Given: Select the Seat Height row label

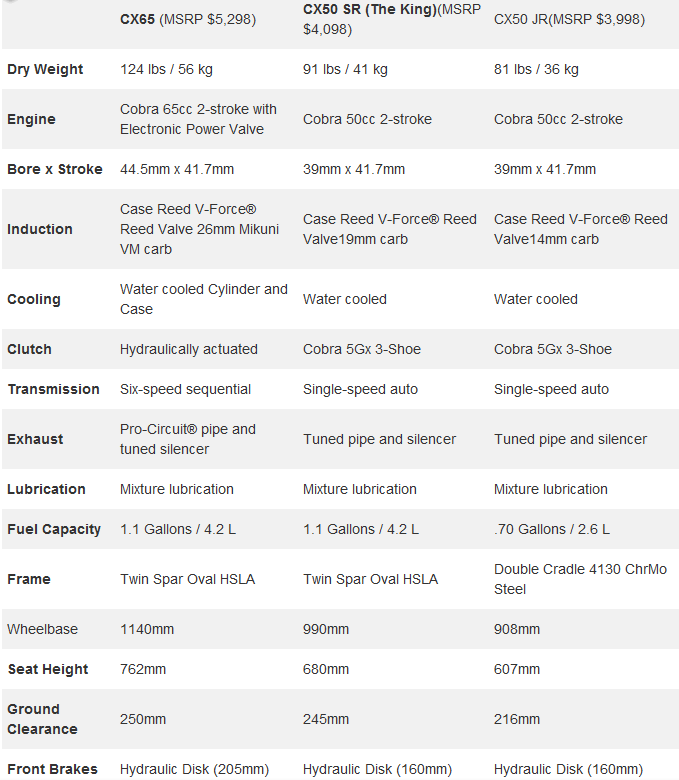Looking at the screenshot, I should (x=48, y=669).
